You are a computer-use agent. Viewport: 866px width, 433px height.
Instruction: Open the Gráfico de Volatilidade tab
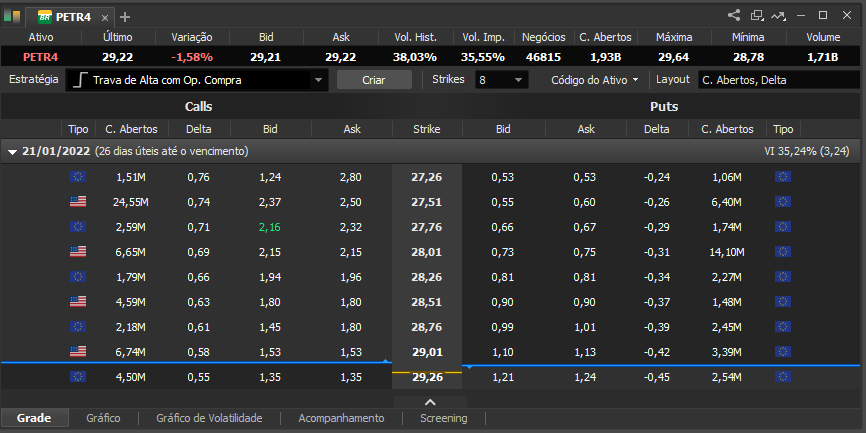(209, 418)
